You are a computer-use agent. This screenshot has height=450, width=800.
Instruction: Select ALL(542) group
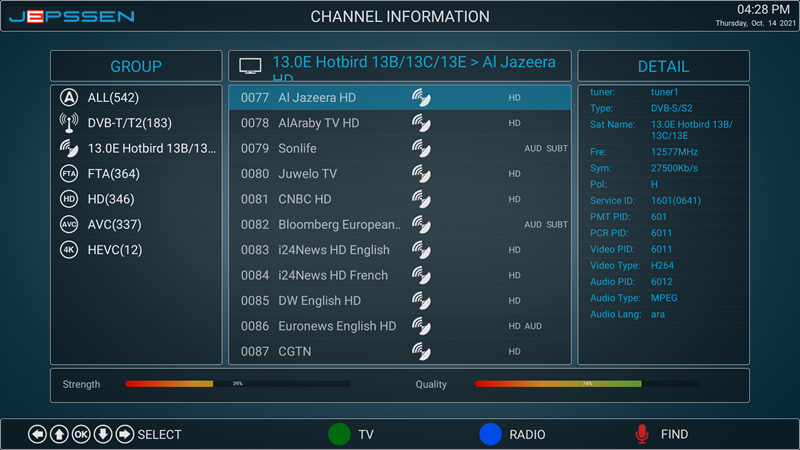coord(136,97)
